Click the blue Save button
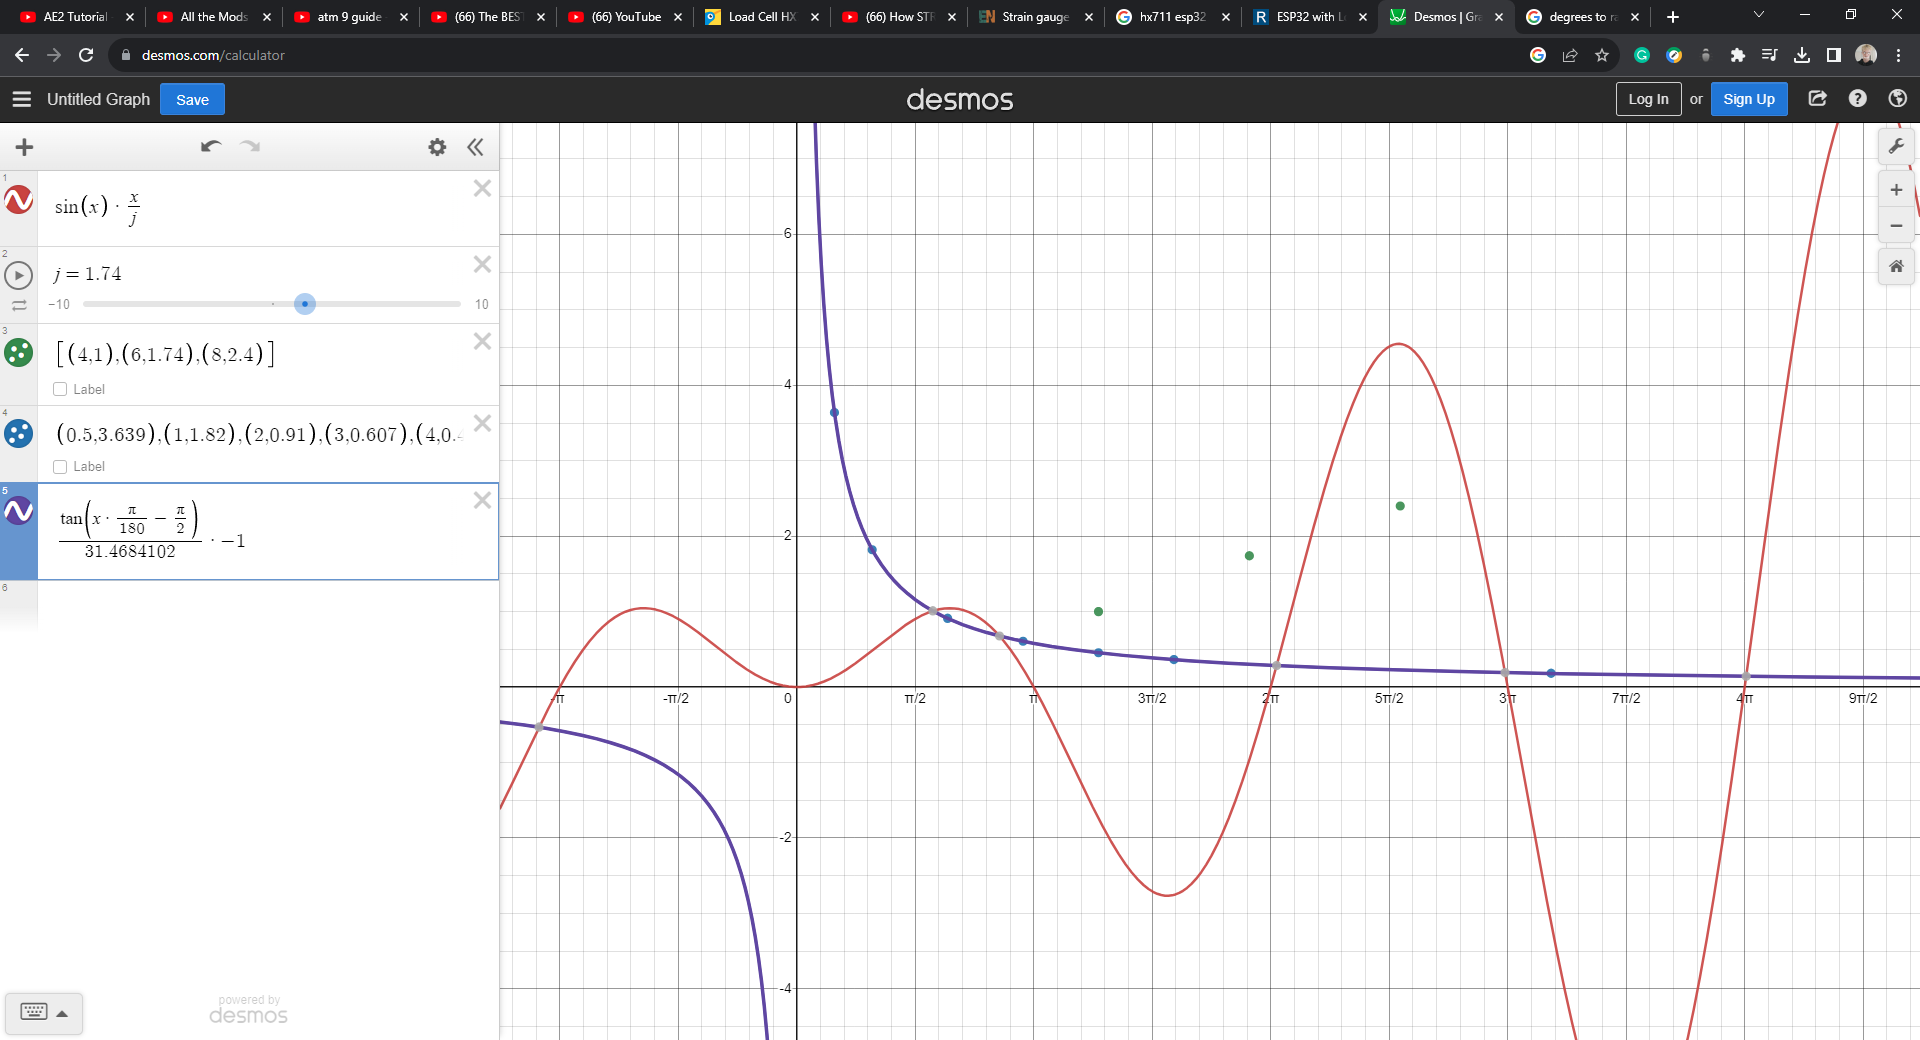 [x=192, y=99]
